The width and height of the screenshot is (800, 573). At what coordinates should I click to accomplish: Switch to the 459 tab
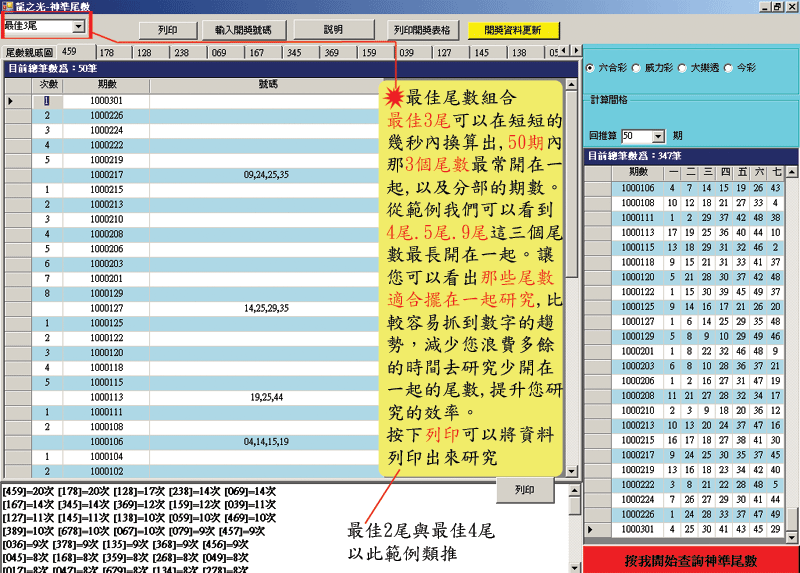coord(76,52)
